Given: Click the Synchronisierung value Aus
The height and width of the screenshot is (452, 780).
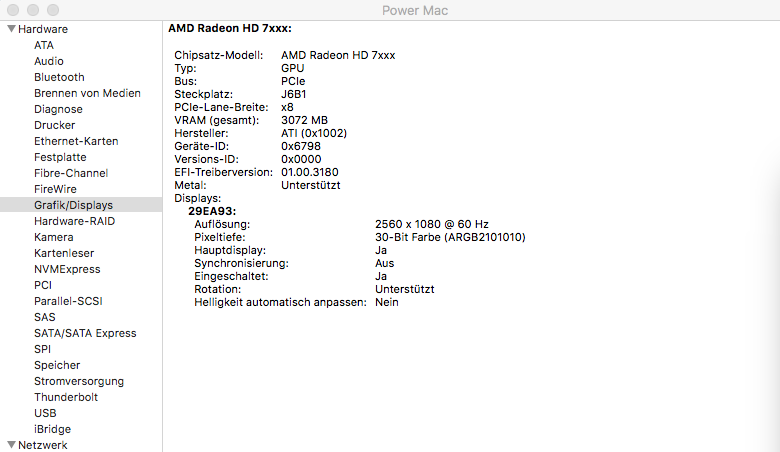Looking at the screenshot, I should tap(385, 263).
